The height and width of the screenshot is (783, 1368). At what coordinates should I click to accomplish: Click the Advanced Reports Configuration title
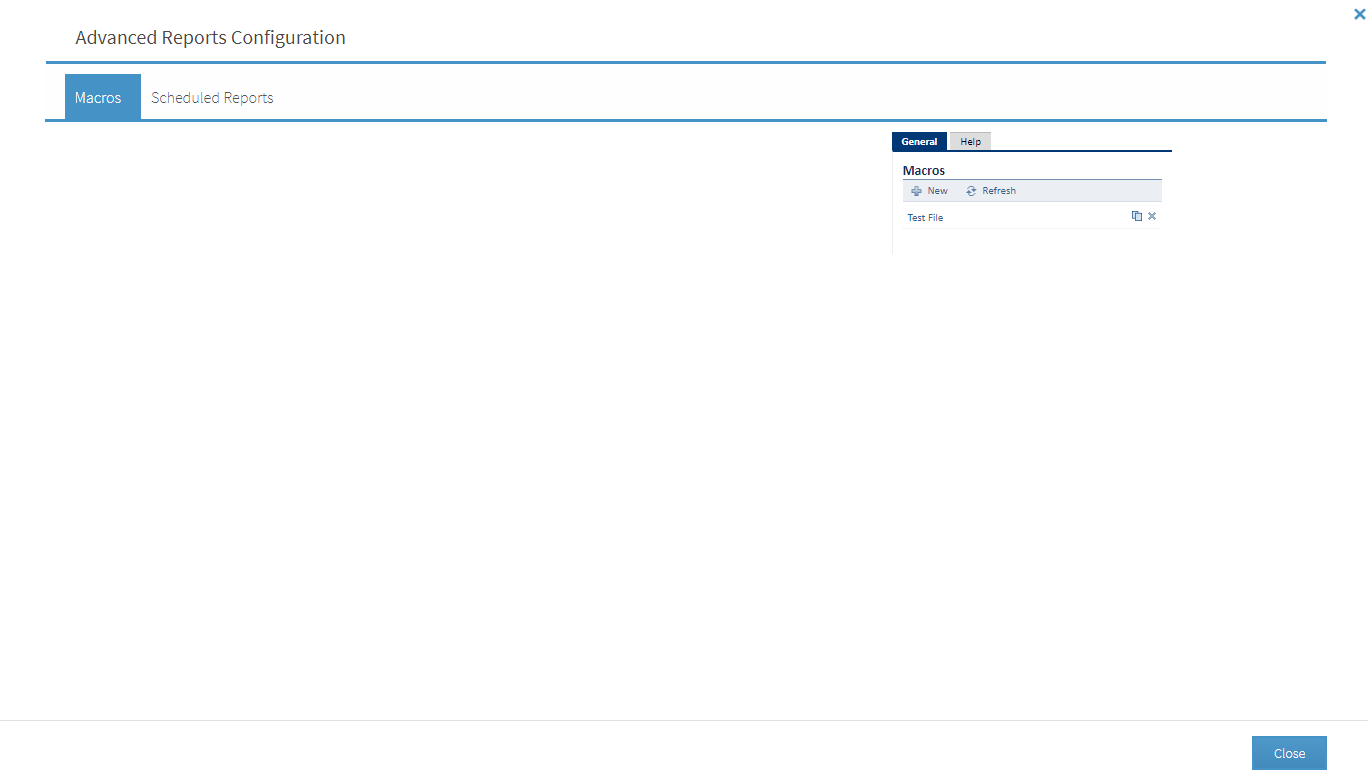(x=210, y=38)
